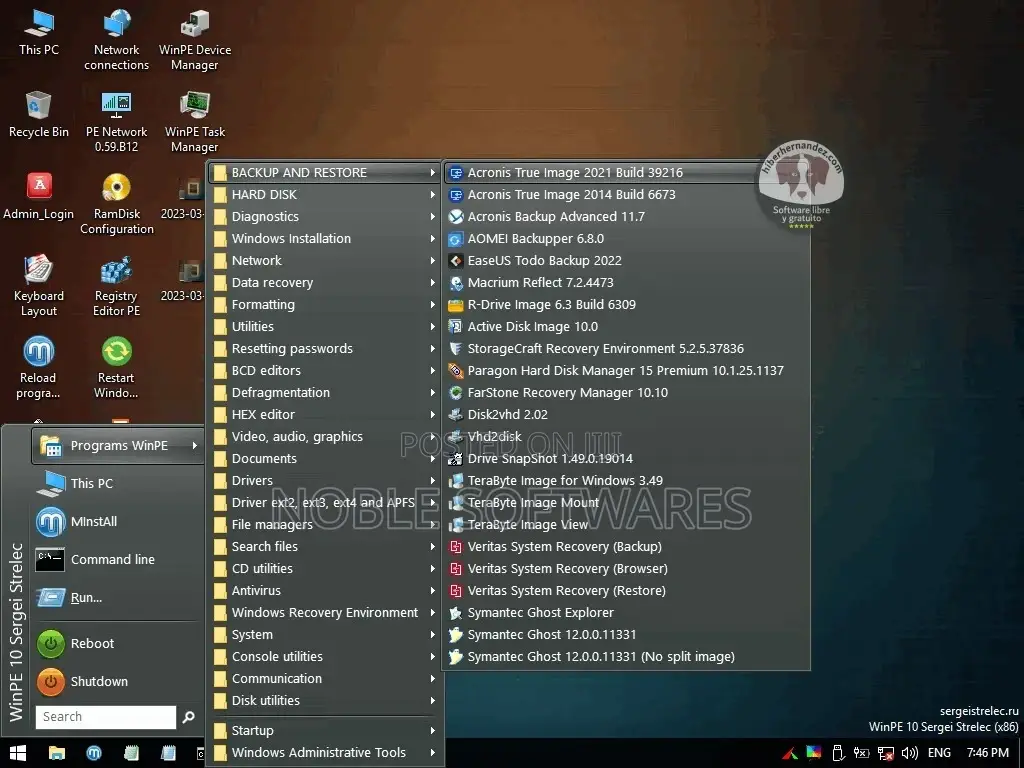Expand the Network program folder
Screen dimensions: 1024x768
(x=325, y=261)
